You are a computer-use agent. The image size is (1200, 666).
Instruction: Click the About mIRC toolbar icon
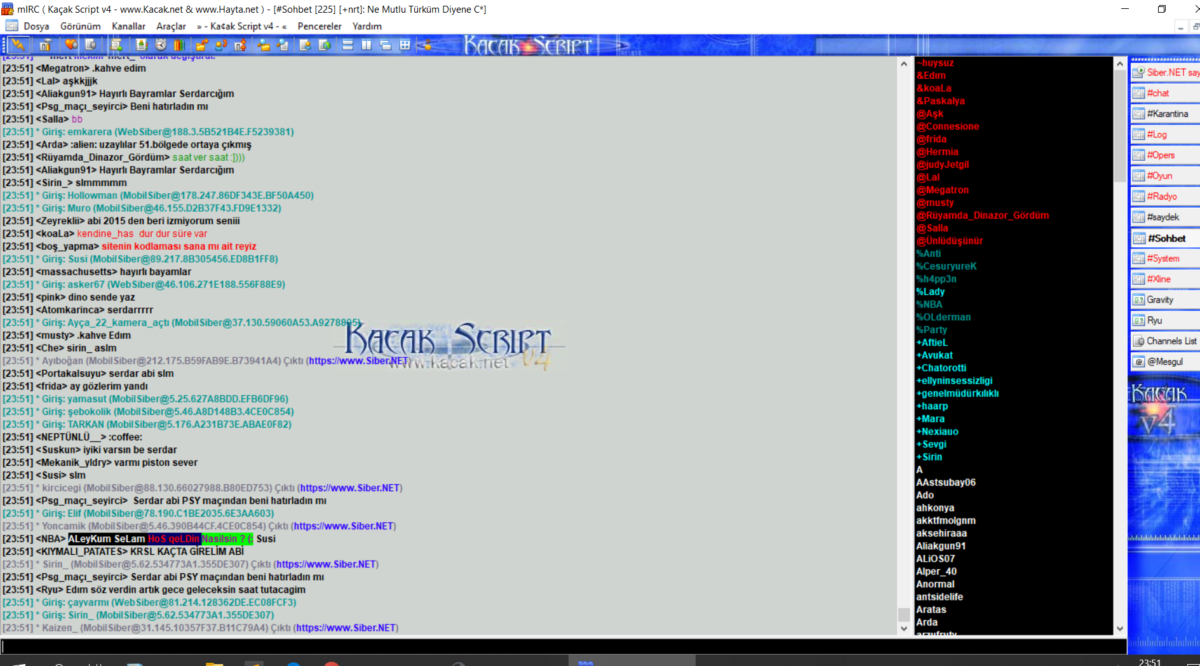click(x=426, y=45)
